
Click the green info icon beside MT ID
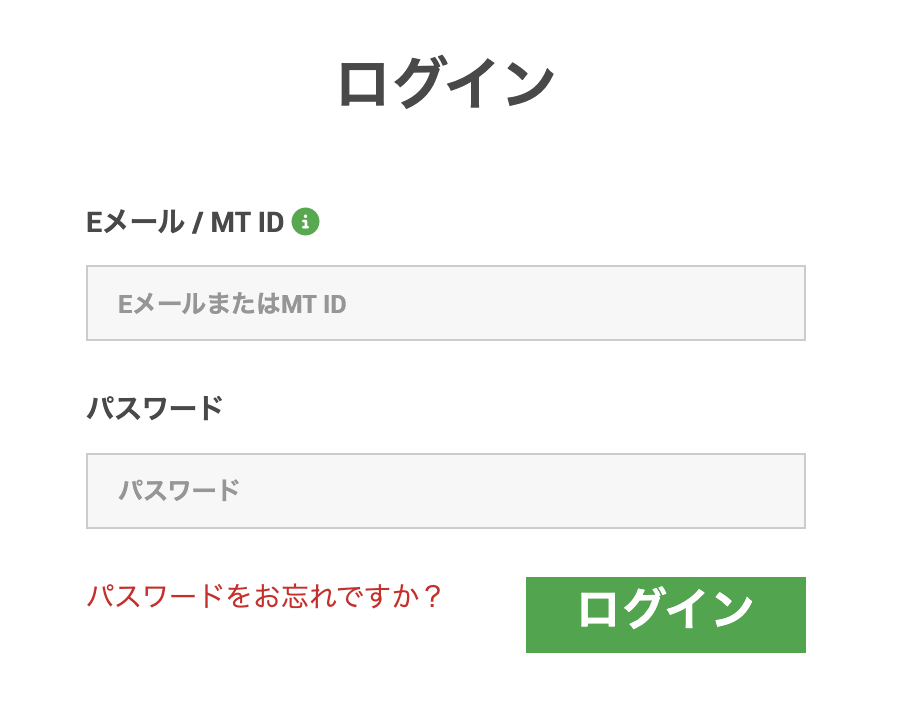tap(305, 222)
